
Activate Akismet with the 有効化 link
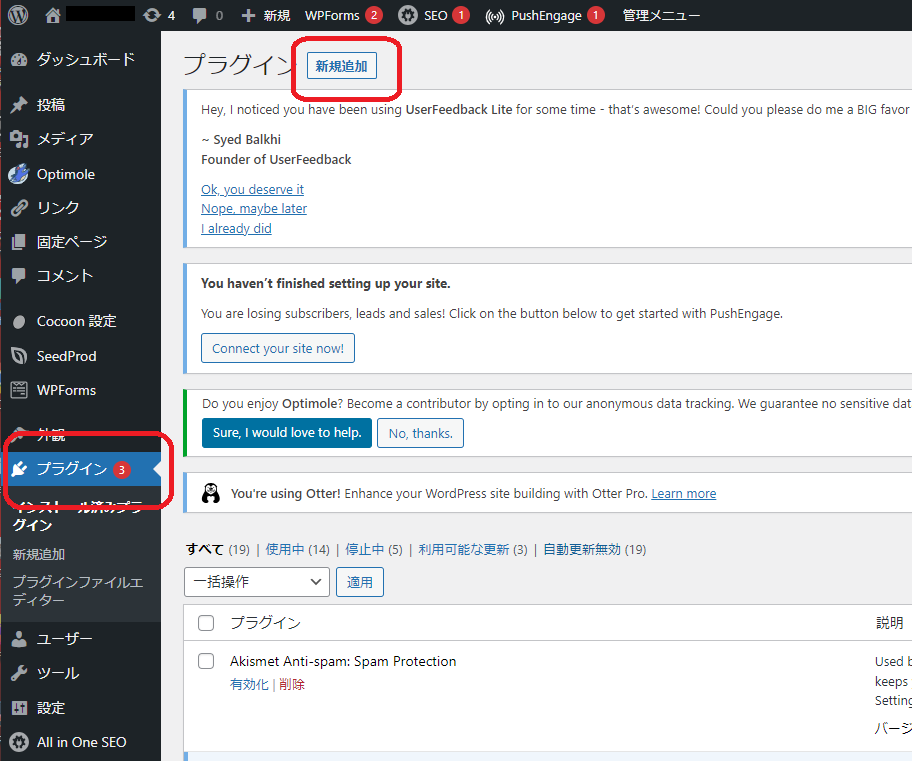[x=249, y=684]
